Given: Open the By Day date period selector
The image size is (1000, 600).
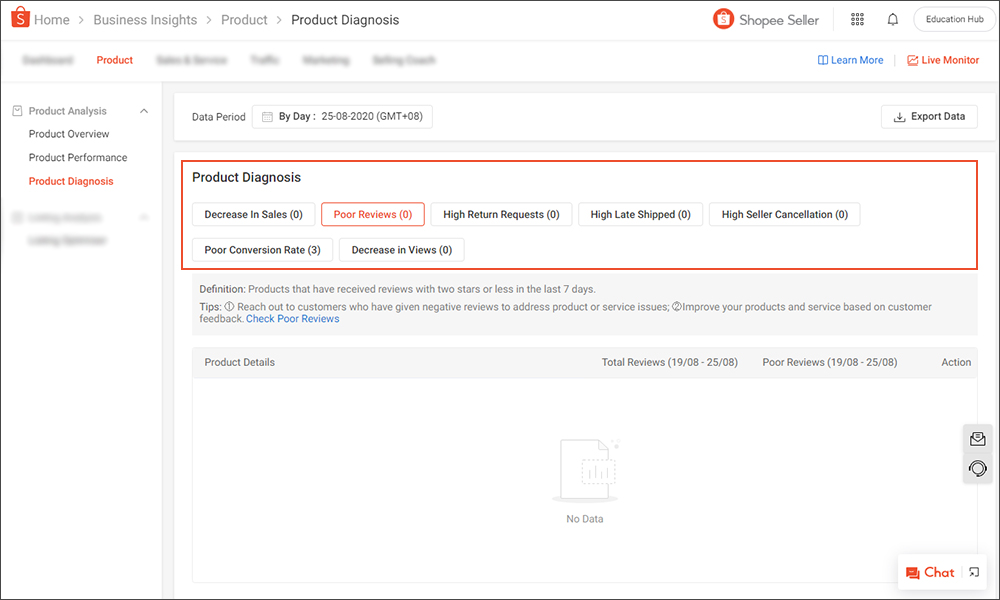Looking at the screenshot, I should tap(340, 116).
